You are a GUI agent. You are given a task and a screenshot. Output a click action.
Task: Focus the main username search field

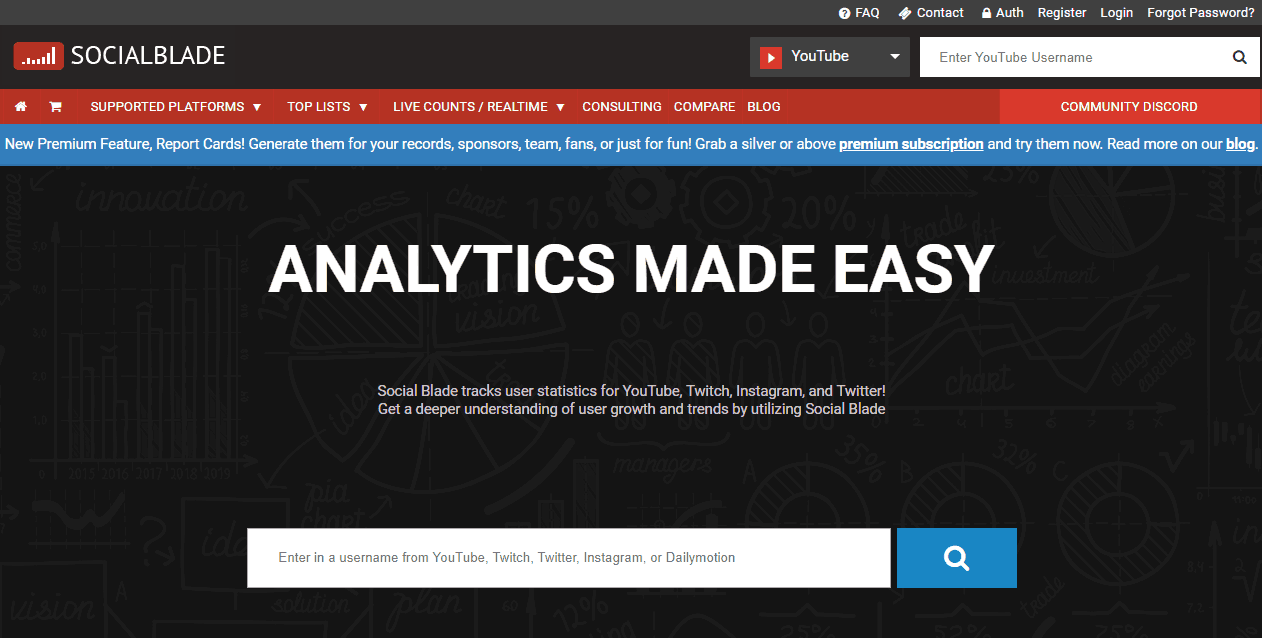coord(569,558)
